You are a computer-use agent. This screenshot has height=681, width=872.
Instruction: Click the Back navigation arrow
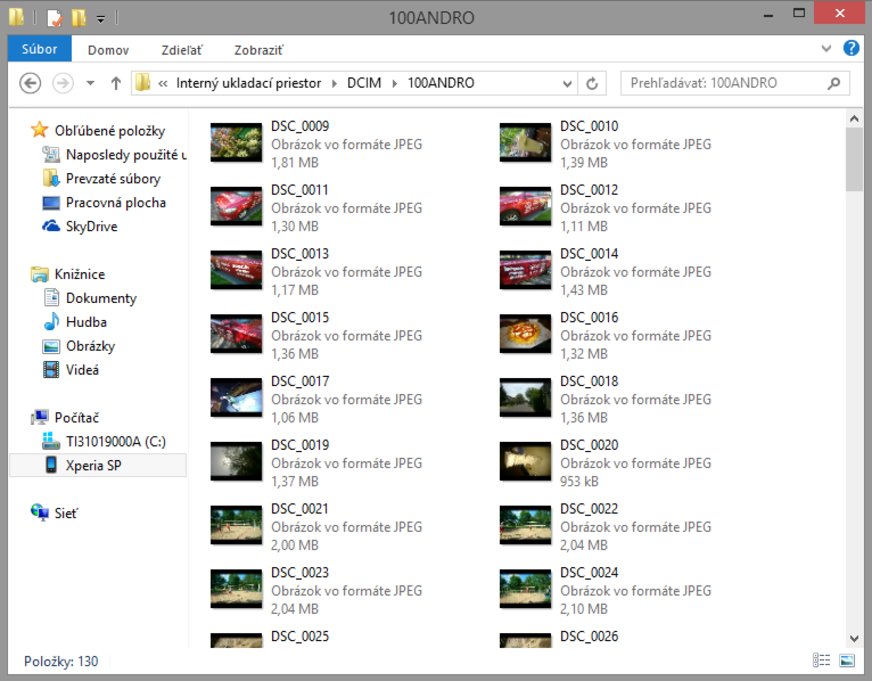(30, 84)
